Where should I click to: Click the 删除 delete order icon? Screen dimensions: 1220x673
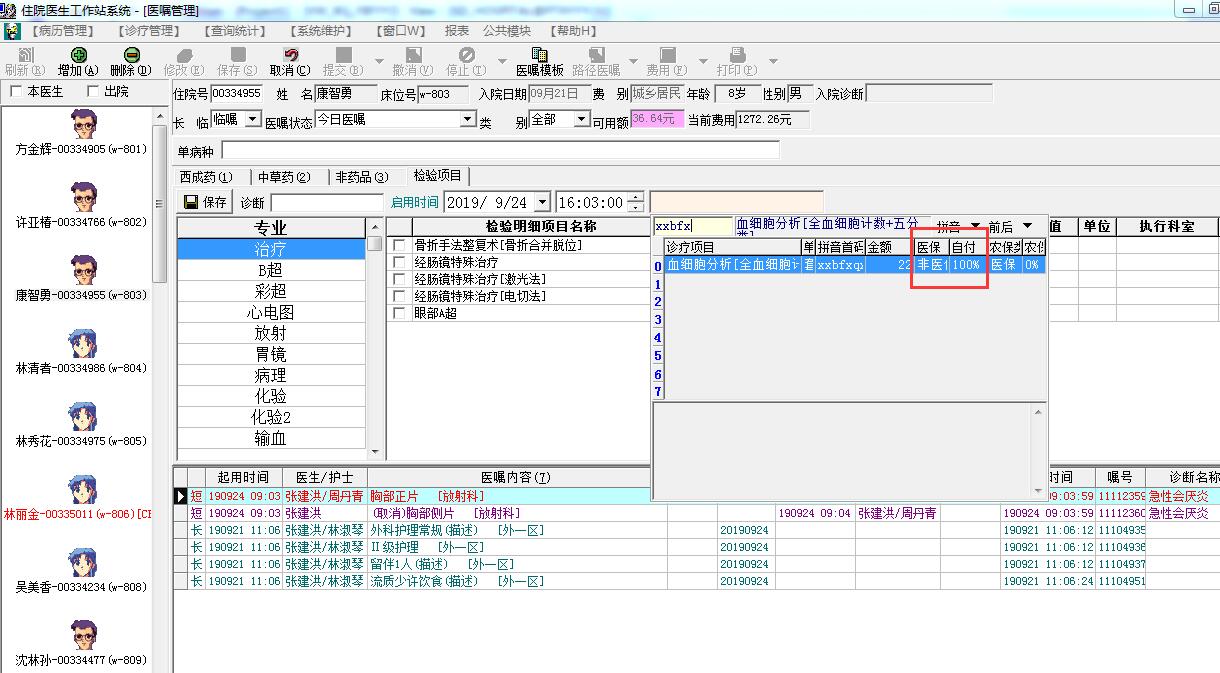pos(131,55)
